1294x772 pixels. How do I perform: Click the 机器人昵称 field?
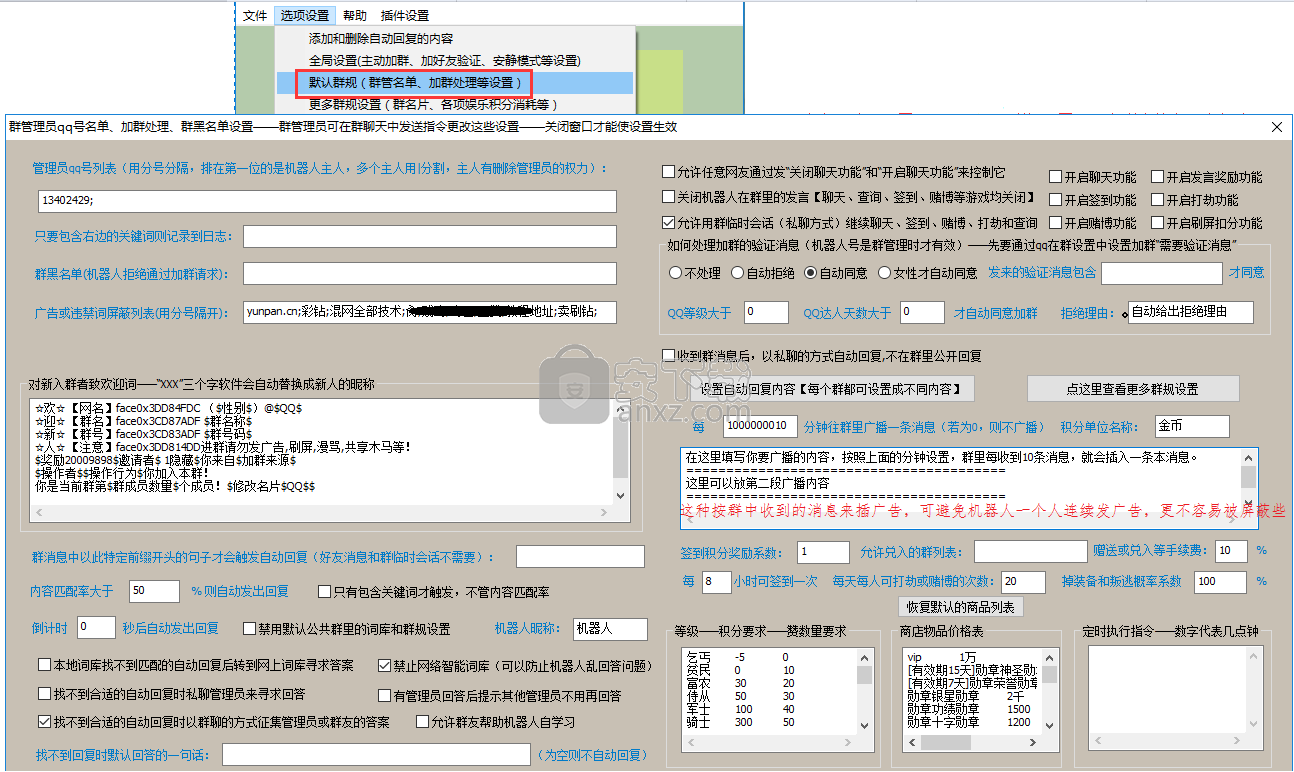(608, 629)
